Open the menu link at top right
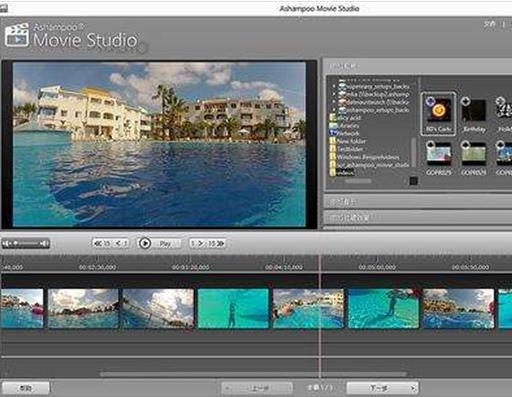This screenshot has width=512, height=397. tap(489, 24)
